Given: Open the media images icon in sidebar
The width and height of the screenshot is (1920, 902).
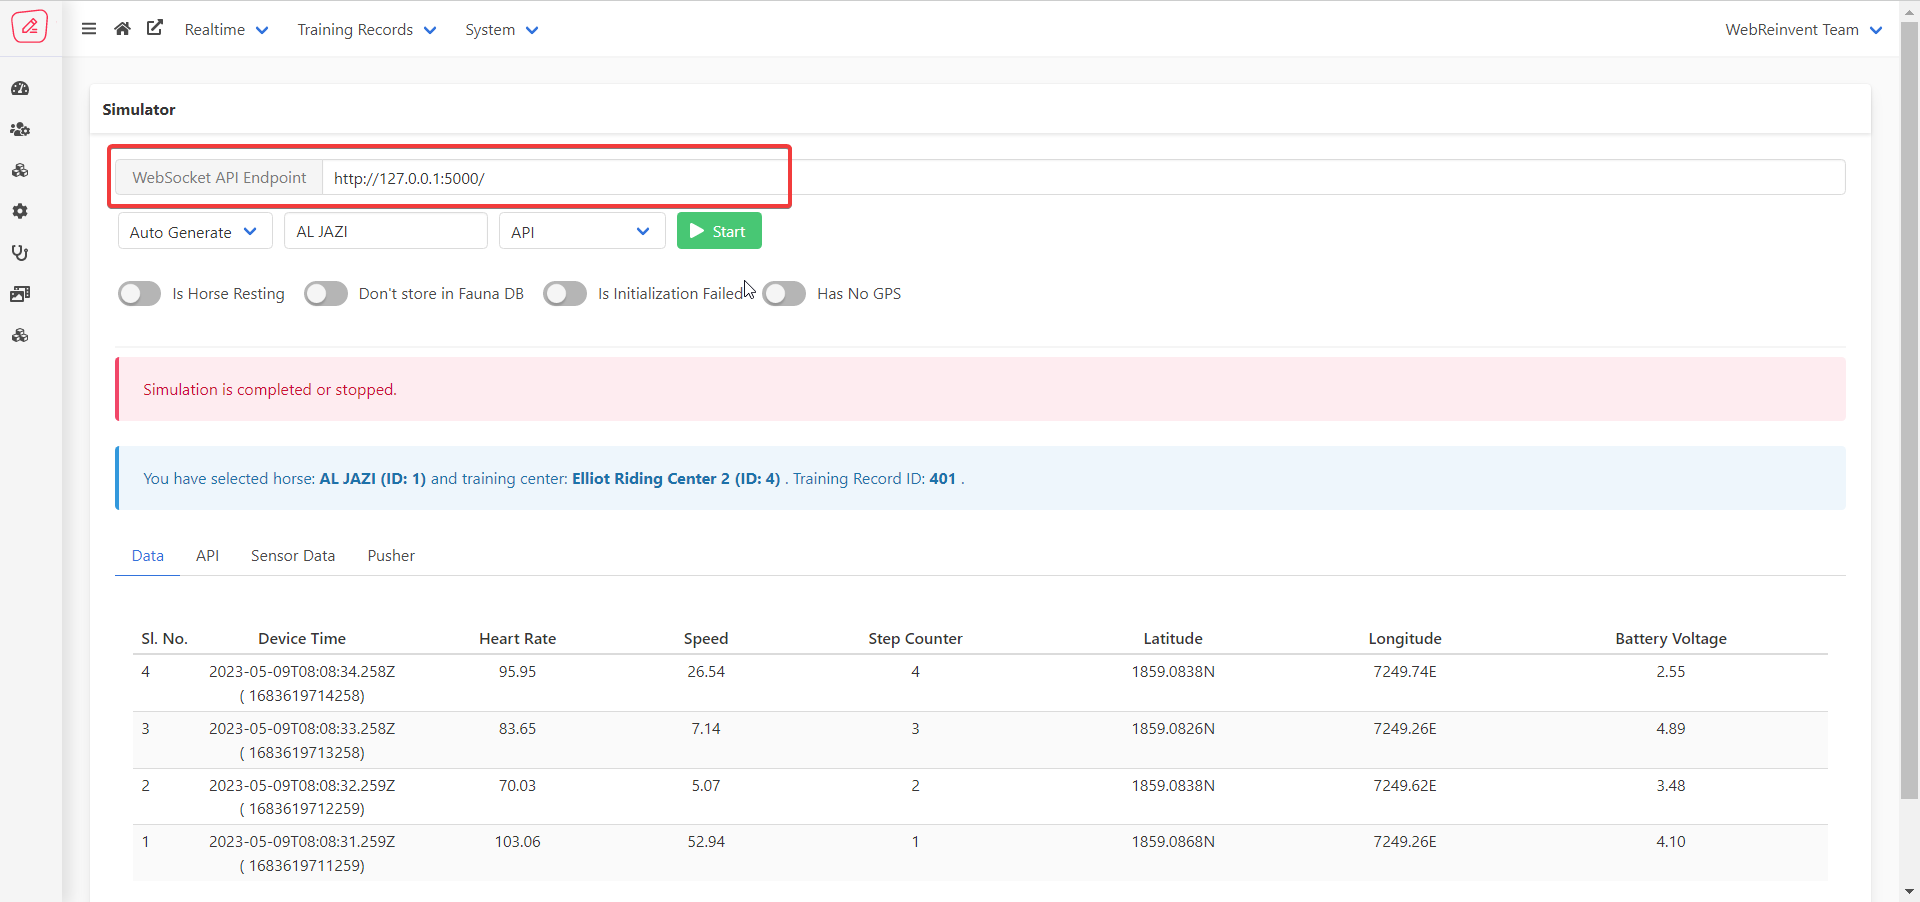Looking at the screenshot, I should [20, 293].
